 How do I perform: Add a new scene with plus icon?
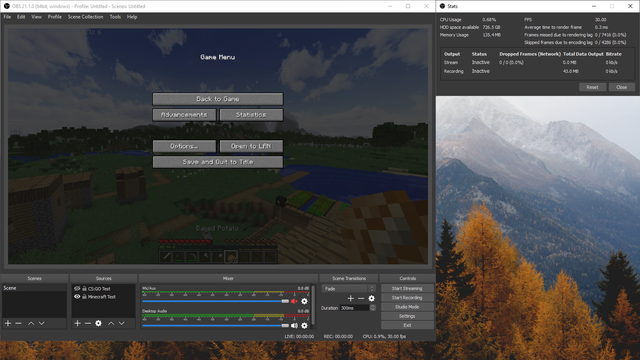(8, 323)
